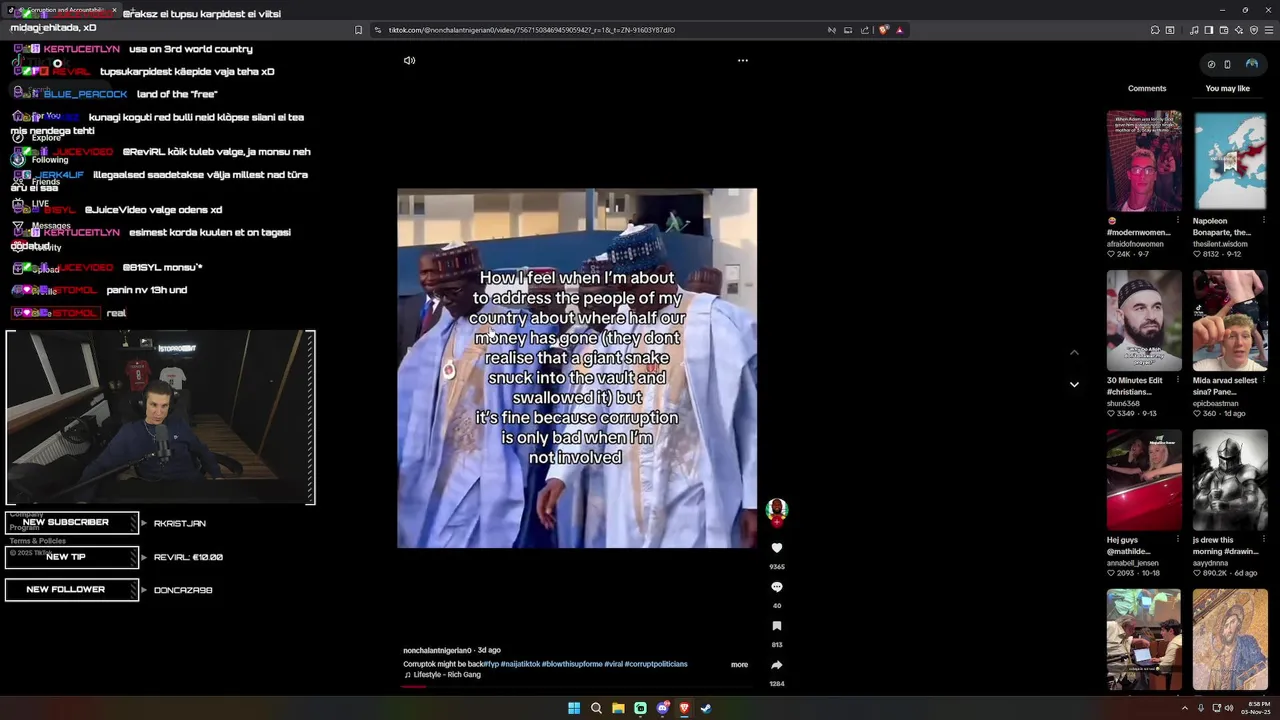Toggle the Brave sidebar panel

tap(1208, 30)
